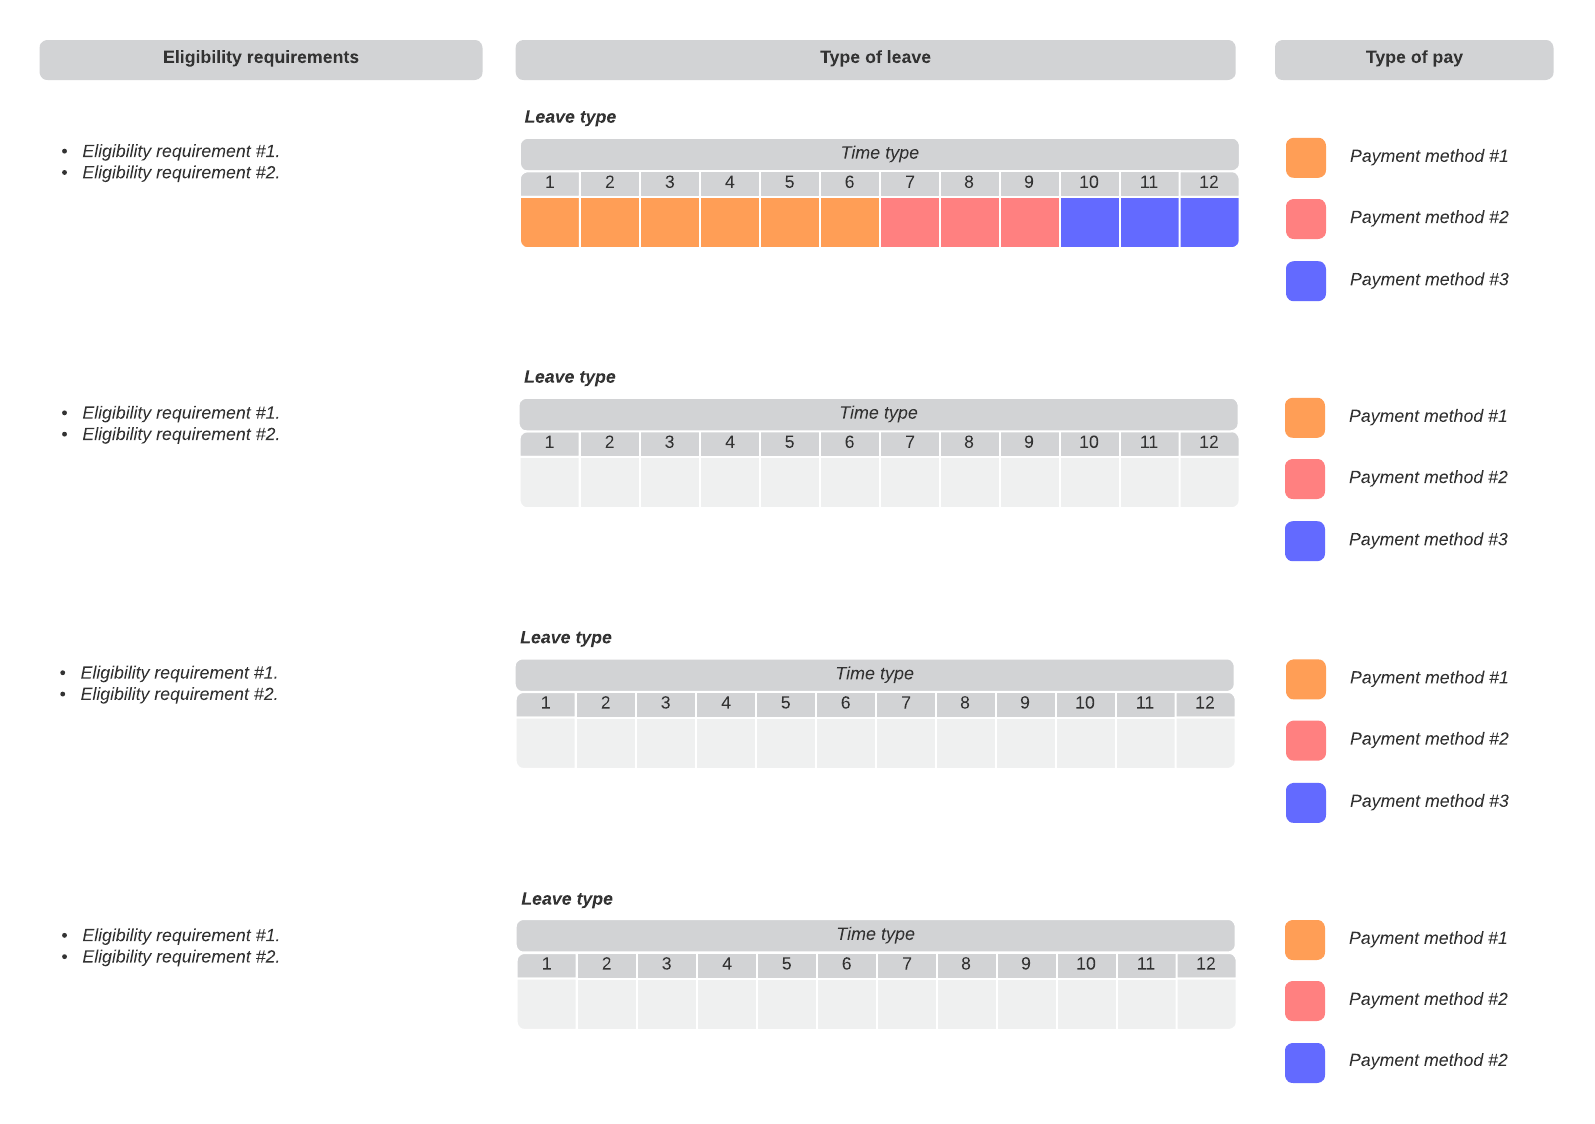Click "Payment method #1" label in fourth legend
The height and width of the screenshot is (1124, 1595).
(x=1427, y=938)
